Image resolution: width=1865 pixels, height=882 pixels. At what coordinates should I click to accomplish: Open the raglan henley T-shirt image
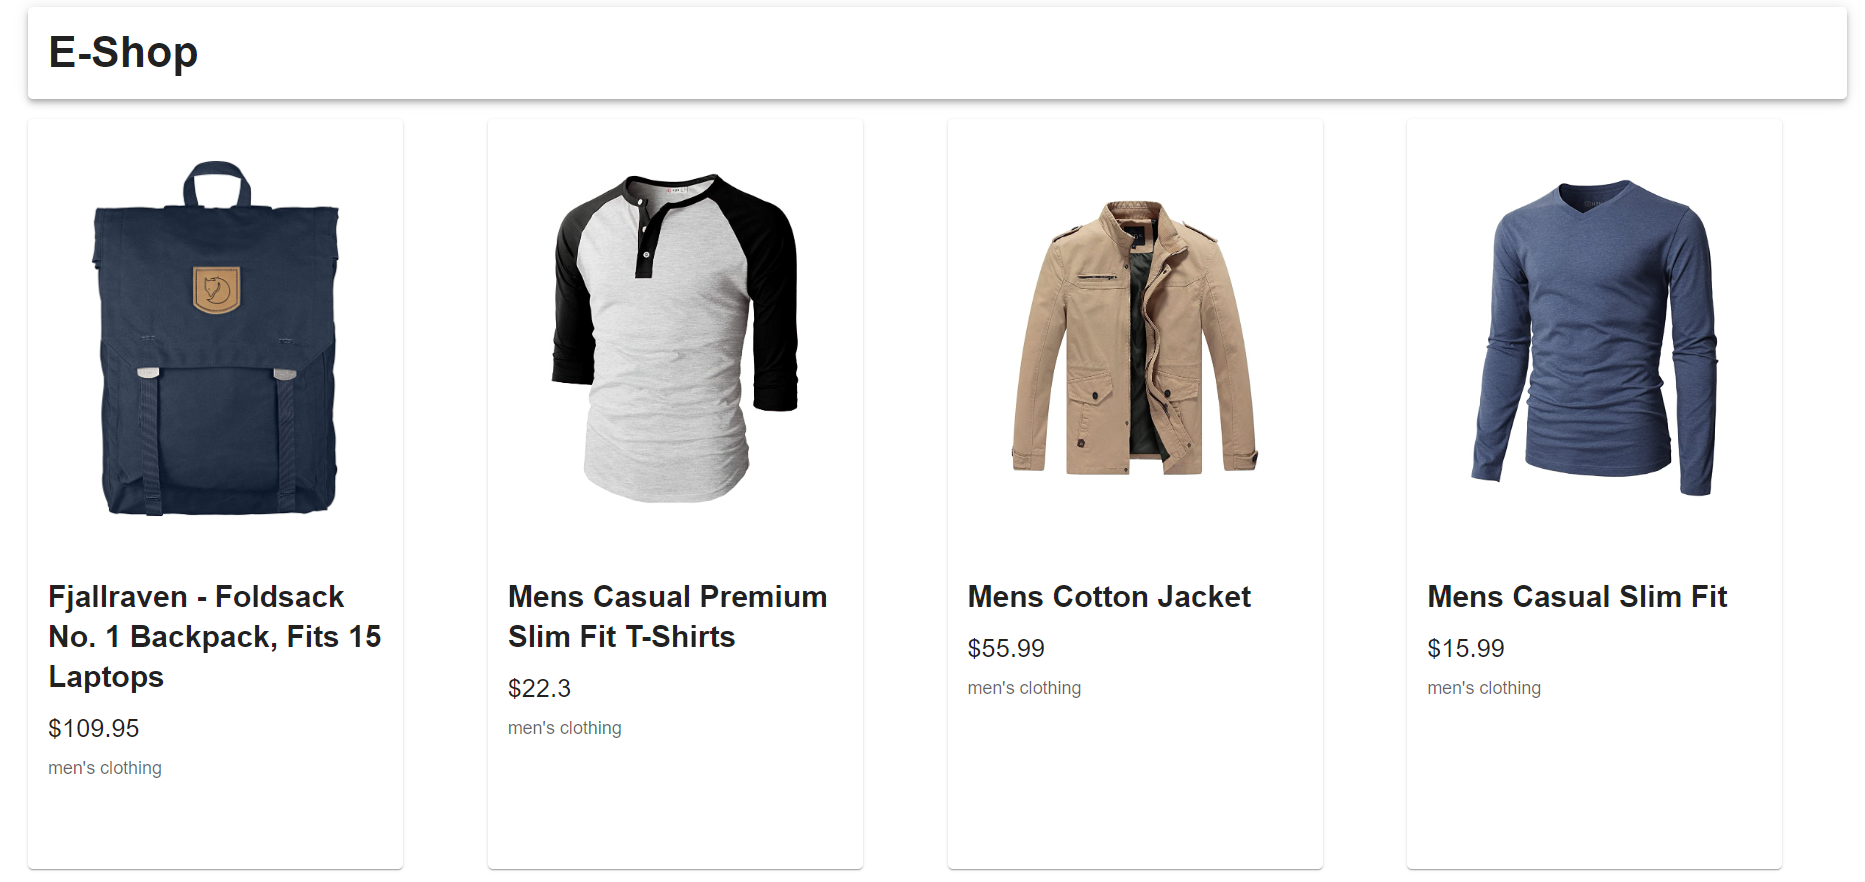tap(675, 338)
